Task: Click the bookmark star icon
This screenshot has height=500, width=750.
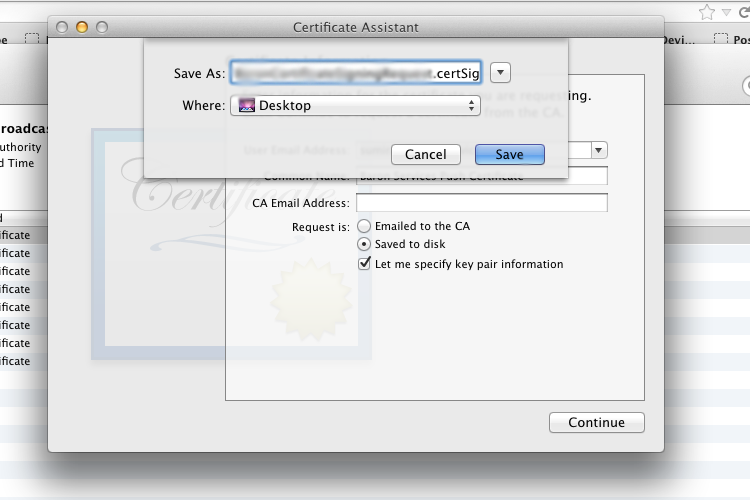Action: pos(707,12)
